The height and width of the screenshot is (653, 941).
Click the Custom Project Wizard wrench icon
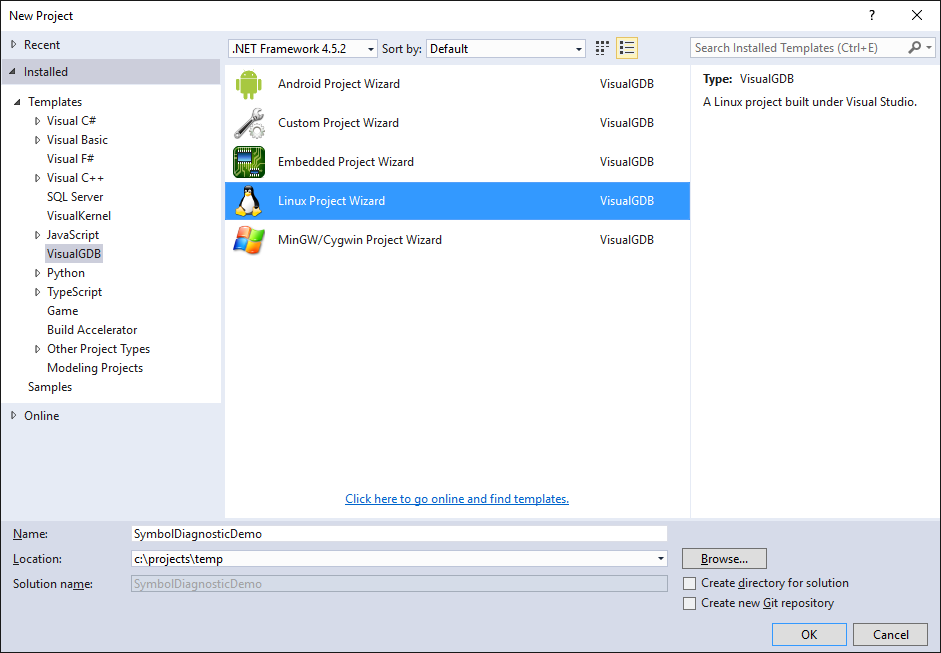pos(248,123)
